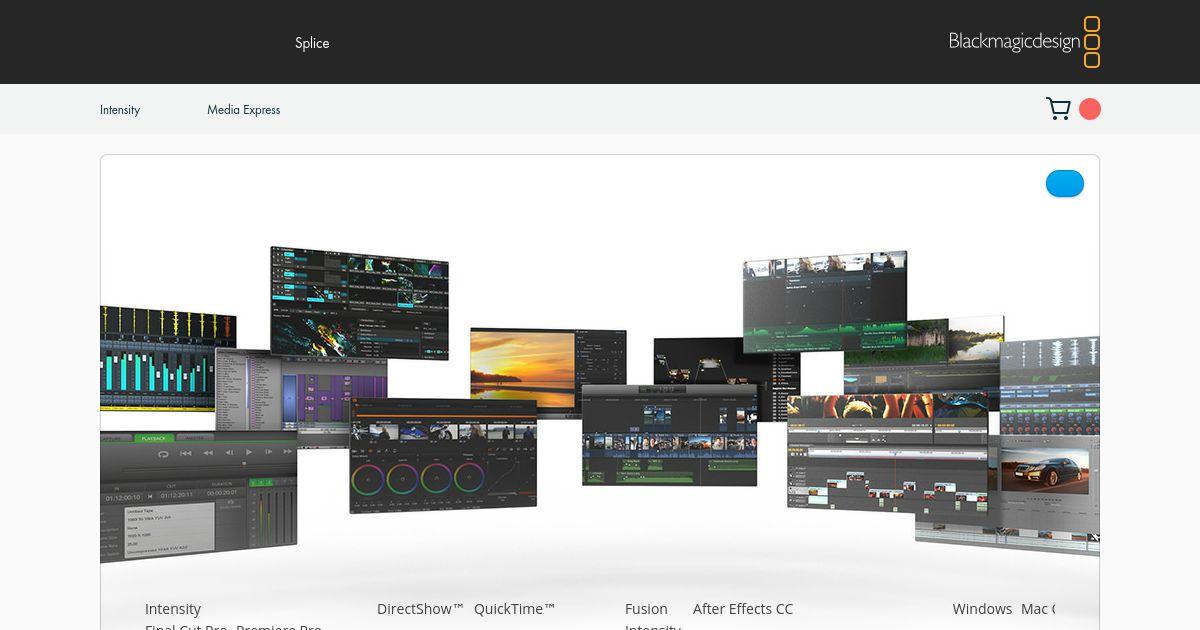The image size is (1200, 630).
Task: Click the QuickTime™ text
Action: pos(515,608)
